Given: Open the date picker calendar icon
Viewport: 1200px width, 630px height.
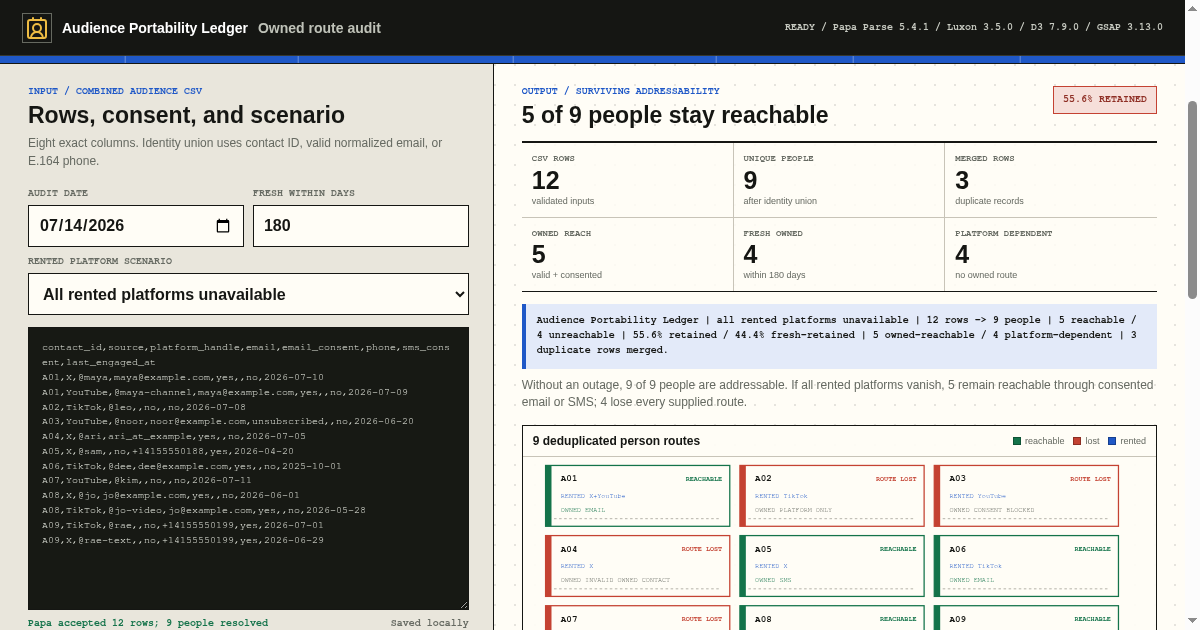Looking at the screenshot, I should (223, 226).
